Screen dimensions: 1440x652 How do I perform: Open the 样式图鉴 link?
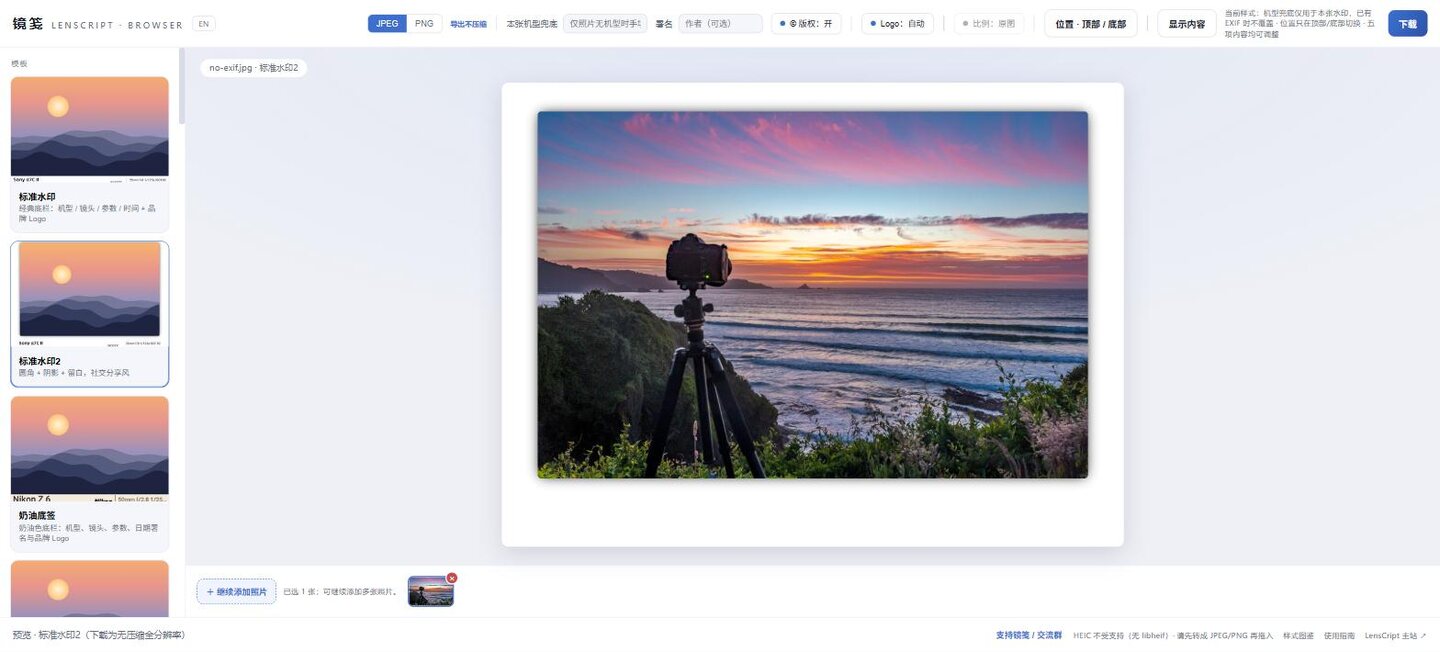[1298, 635]
